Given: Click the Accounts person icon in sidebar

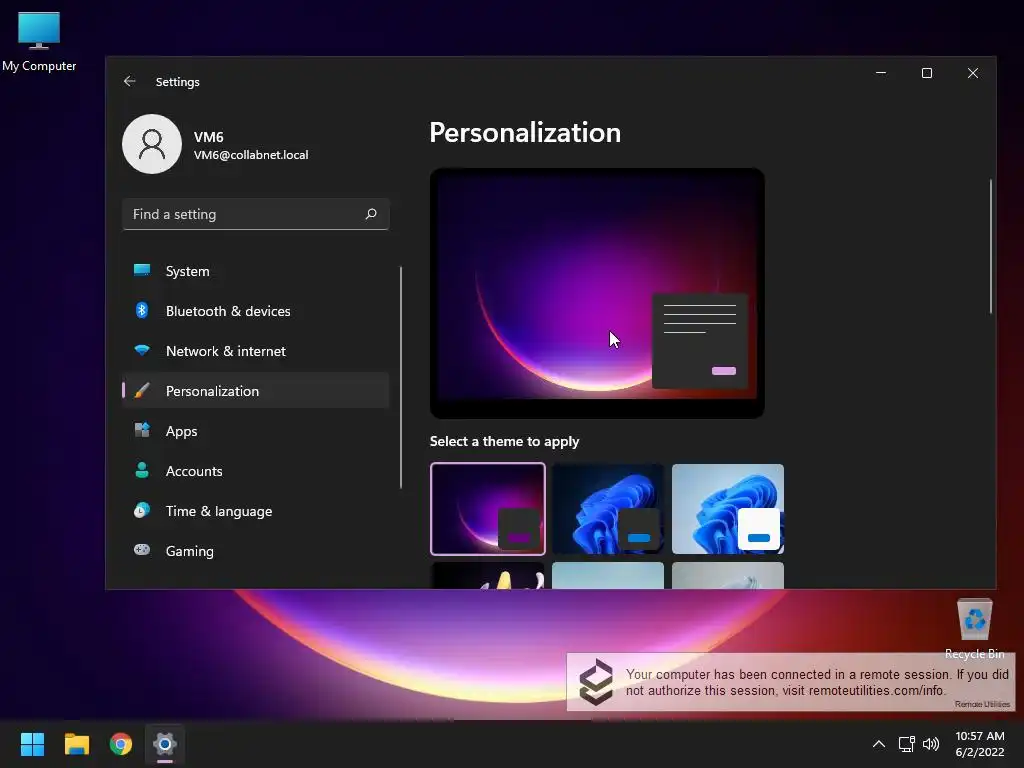Looking at the screenshot, I should click(x=142, y=470).
